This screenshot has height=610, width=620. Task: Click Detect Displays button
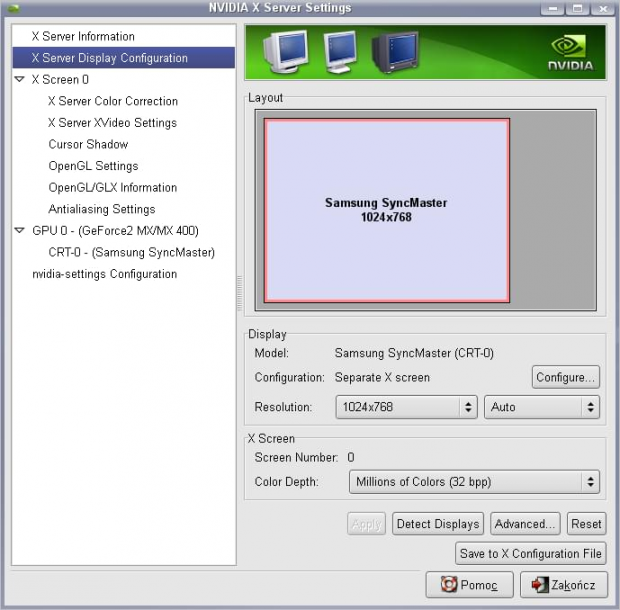pos(438,524)
